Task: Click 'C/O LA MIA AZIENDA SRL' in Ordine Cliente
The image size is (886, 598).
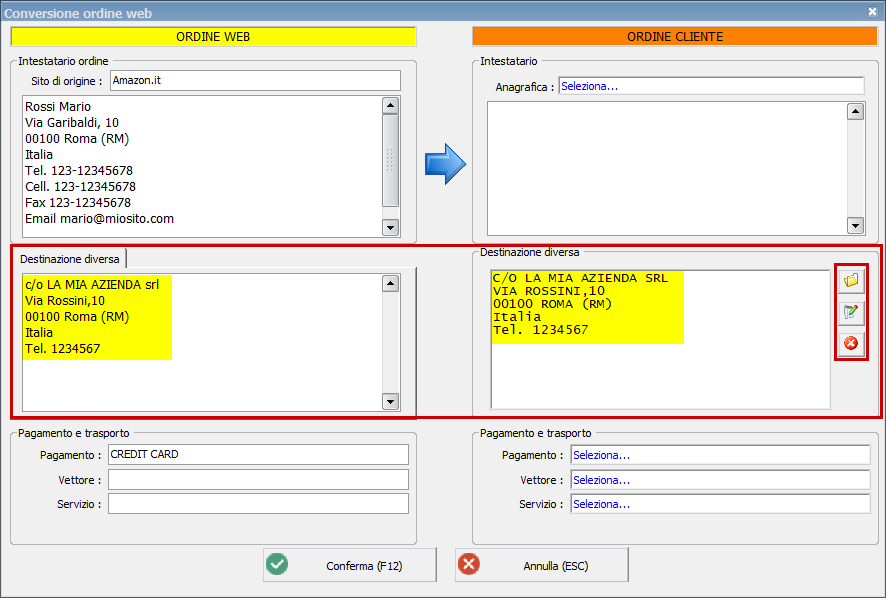Action: (x=580, y=278)
